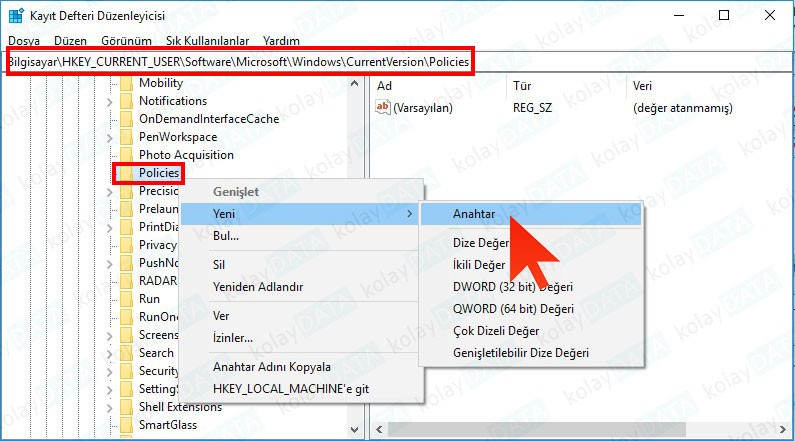The width and height of the screenshot is (795, 441).
Task: Click the Shell Extensions folder icon
Action: [x=126, y=407]
